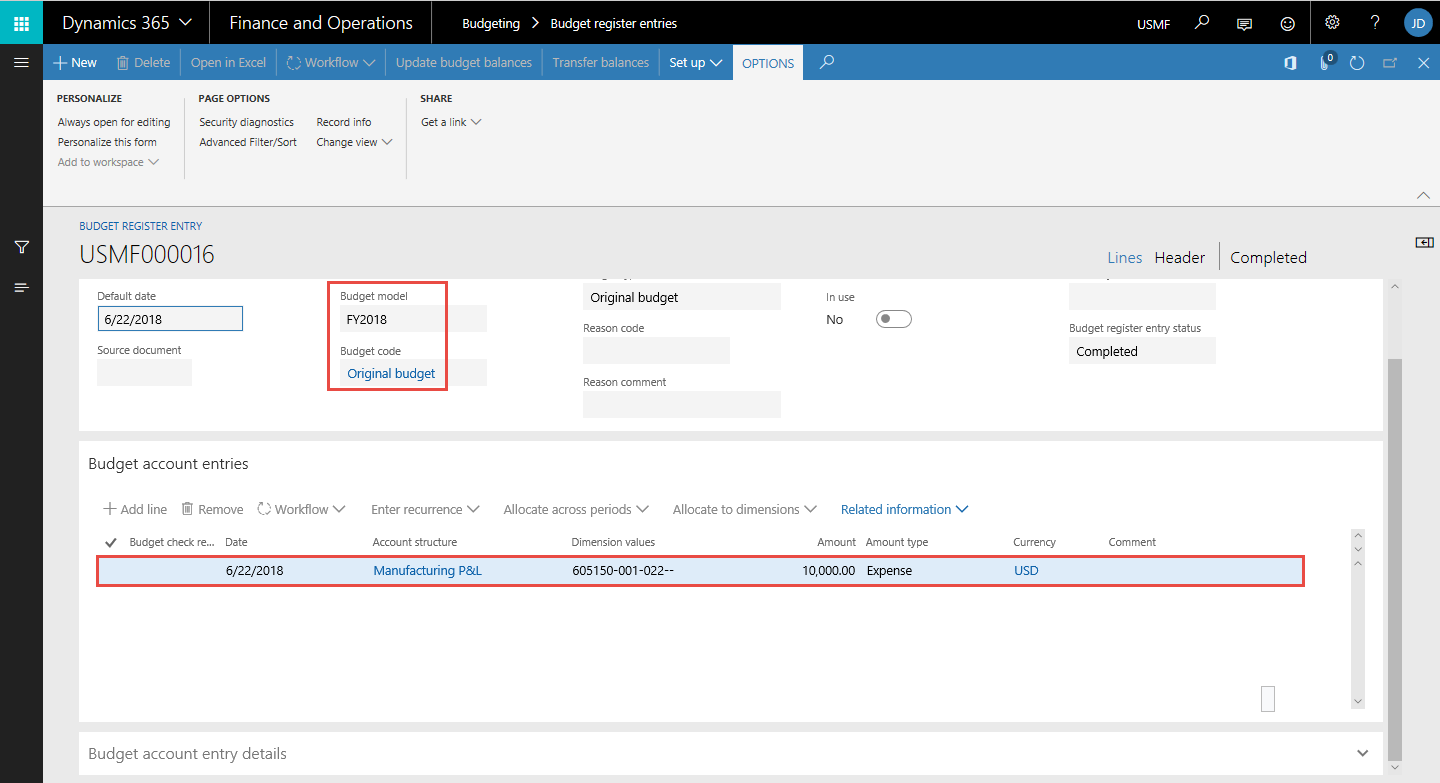Click Update budget balances

click(x=464, y=62)
